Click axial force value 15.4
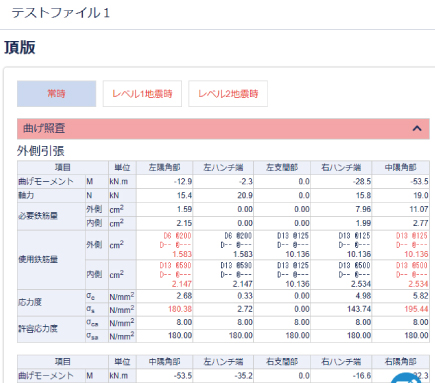This screenshot has width=435, height=383. [x=184, y=195]
